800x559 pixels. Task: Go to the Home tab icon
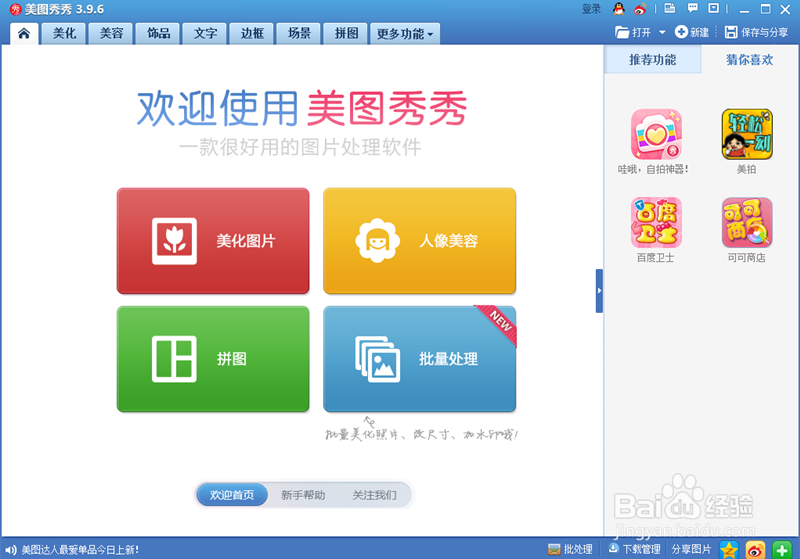[x=24, y=34]
